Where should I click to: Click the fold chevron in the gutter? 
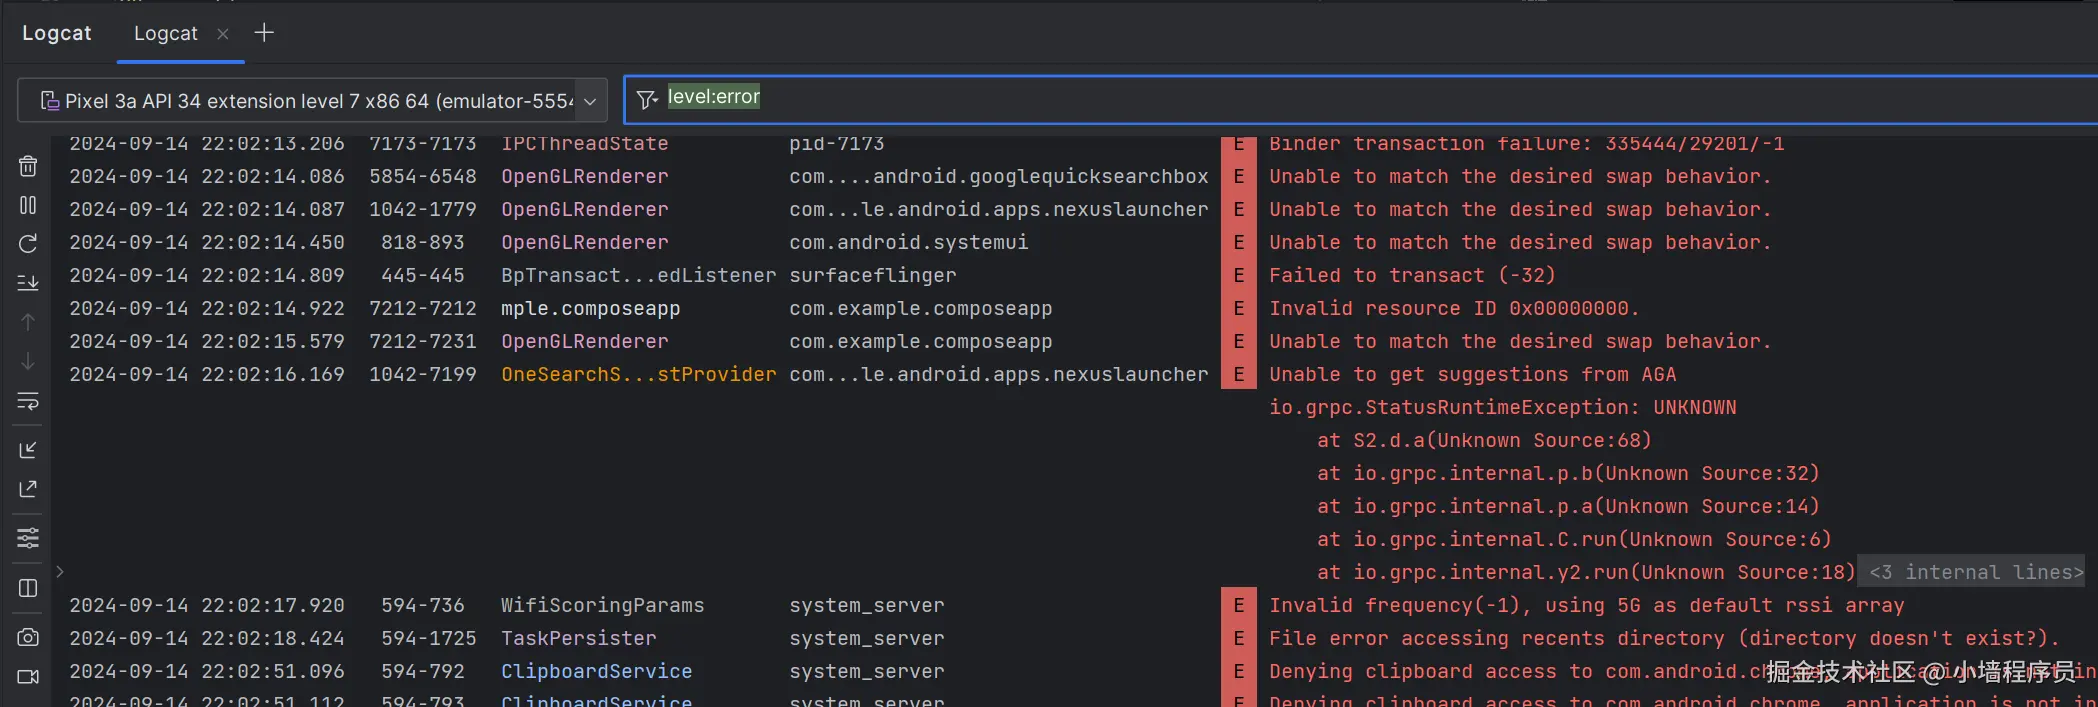coord(60,572)
